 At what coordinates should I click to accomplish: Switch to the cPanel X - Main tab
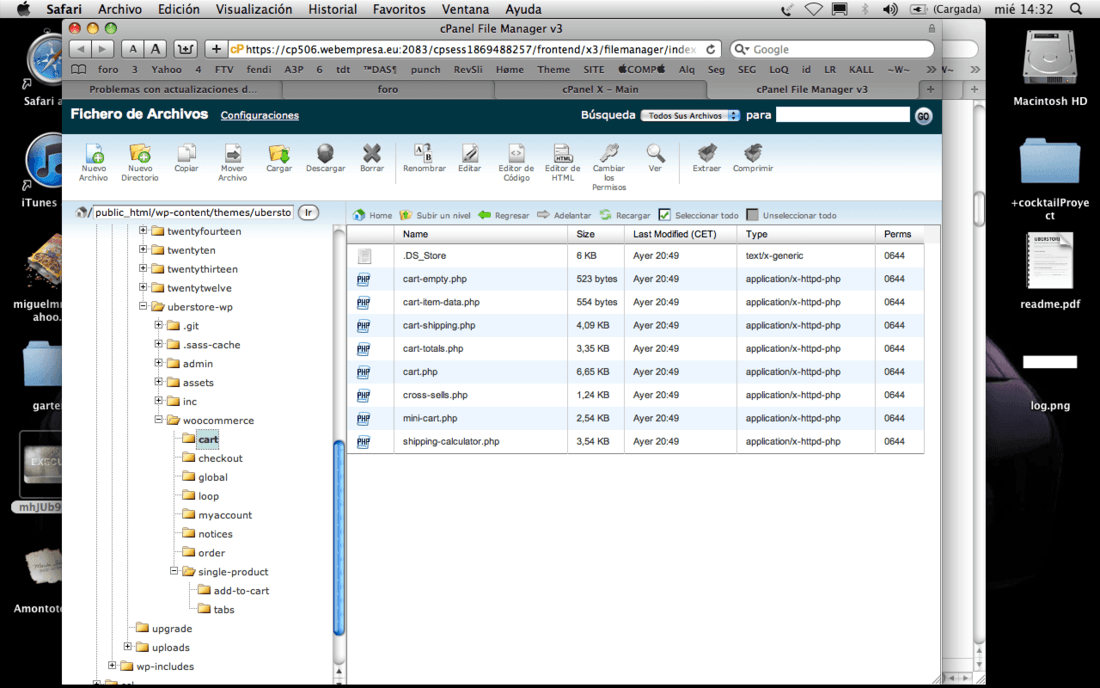[x=600, y=89]
